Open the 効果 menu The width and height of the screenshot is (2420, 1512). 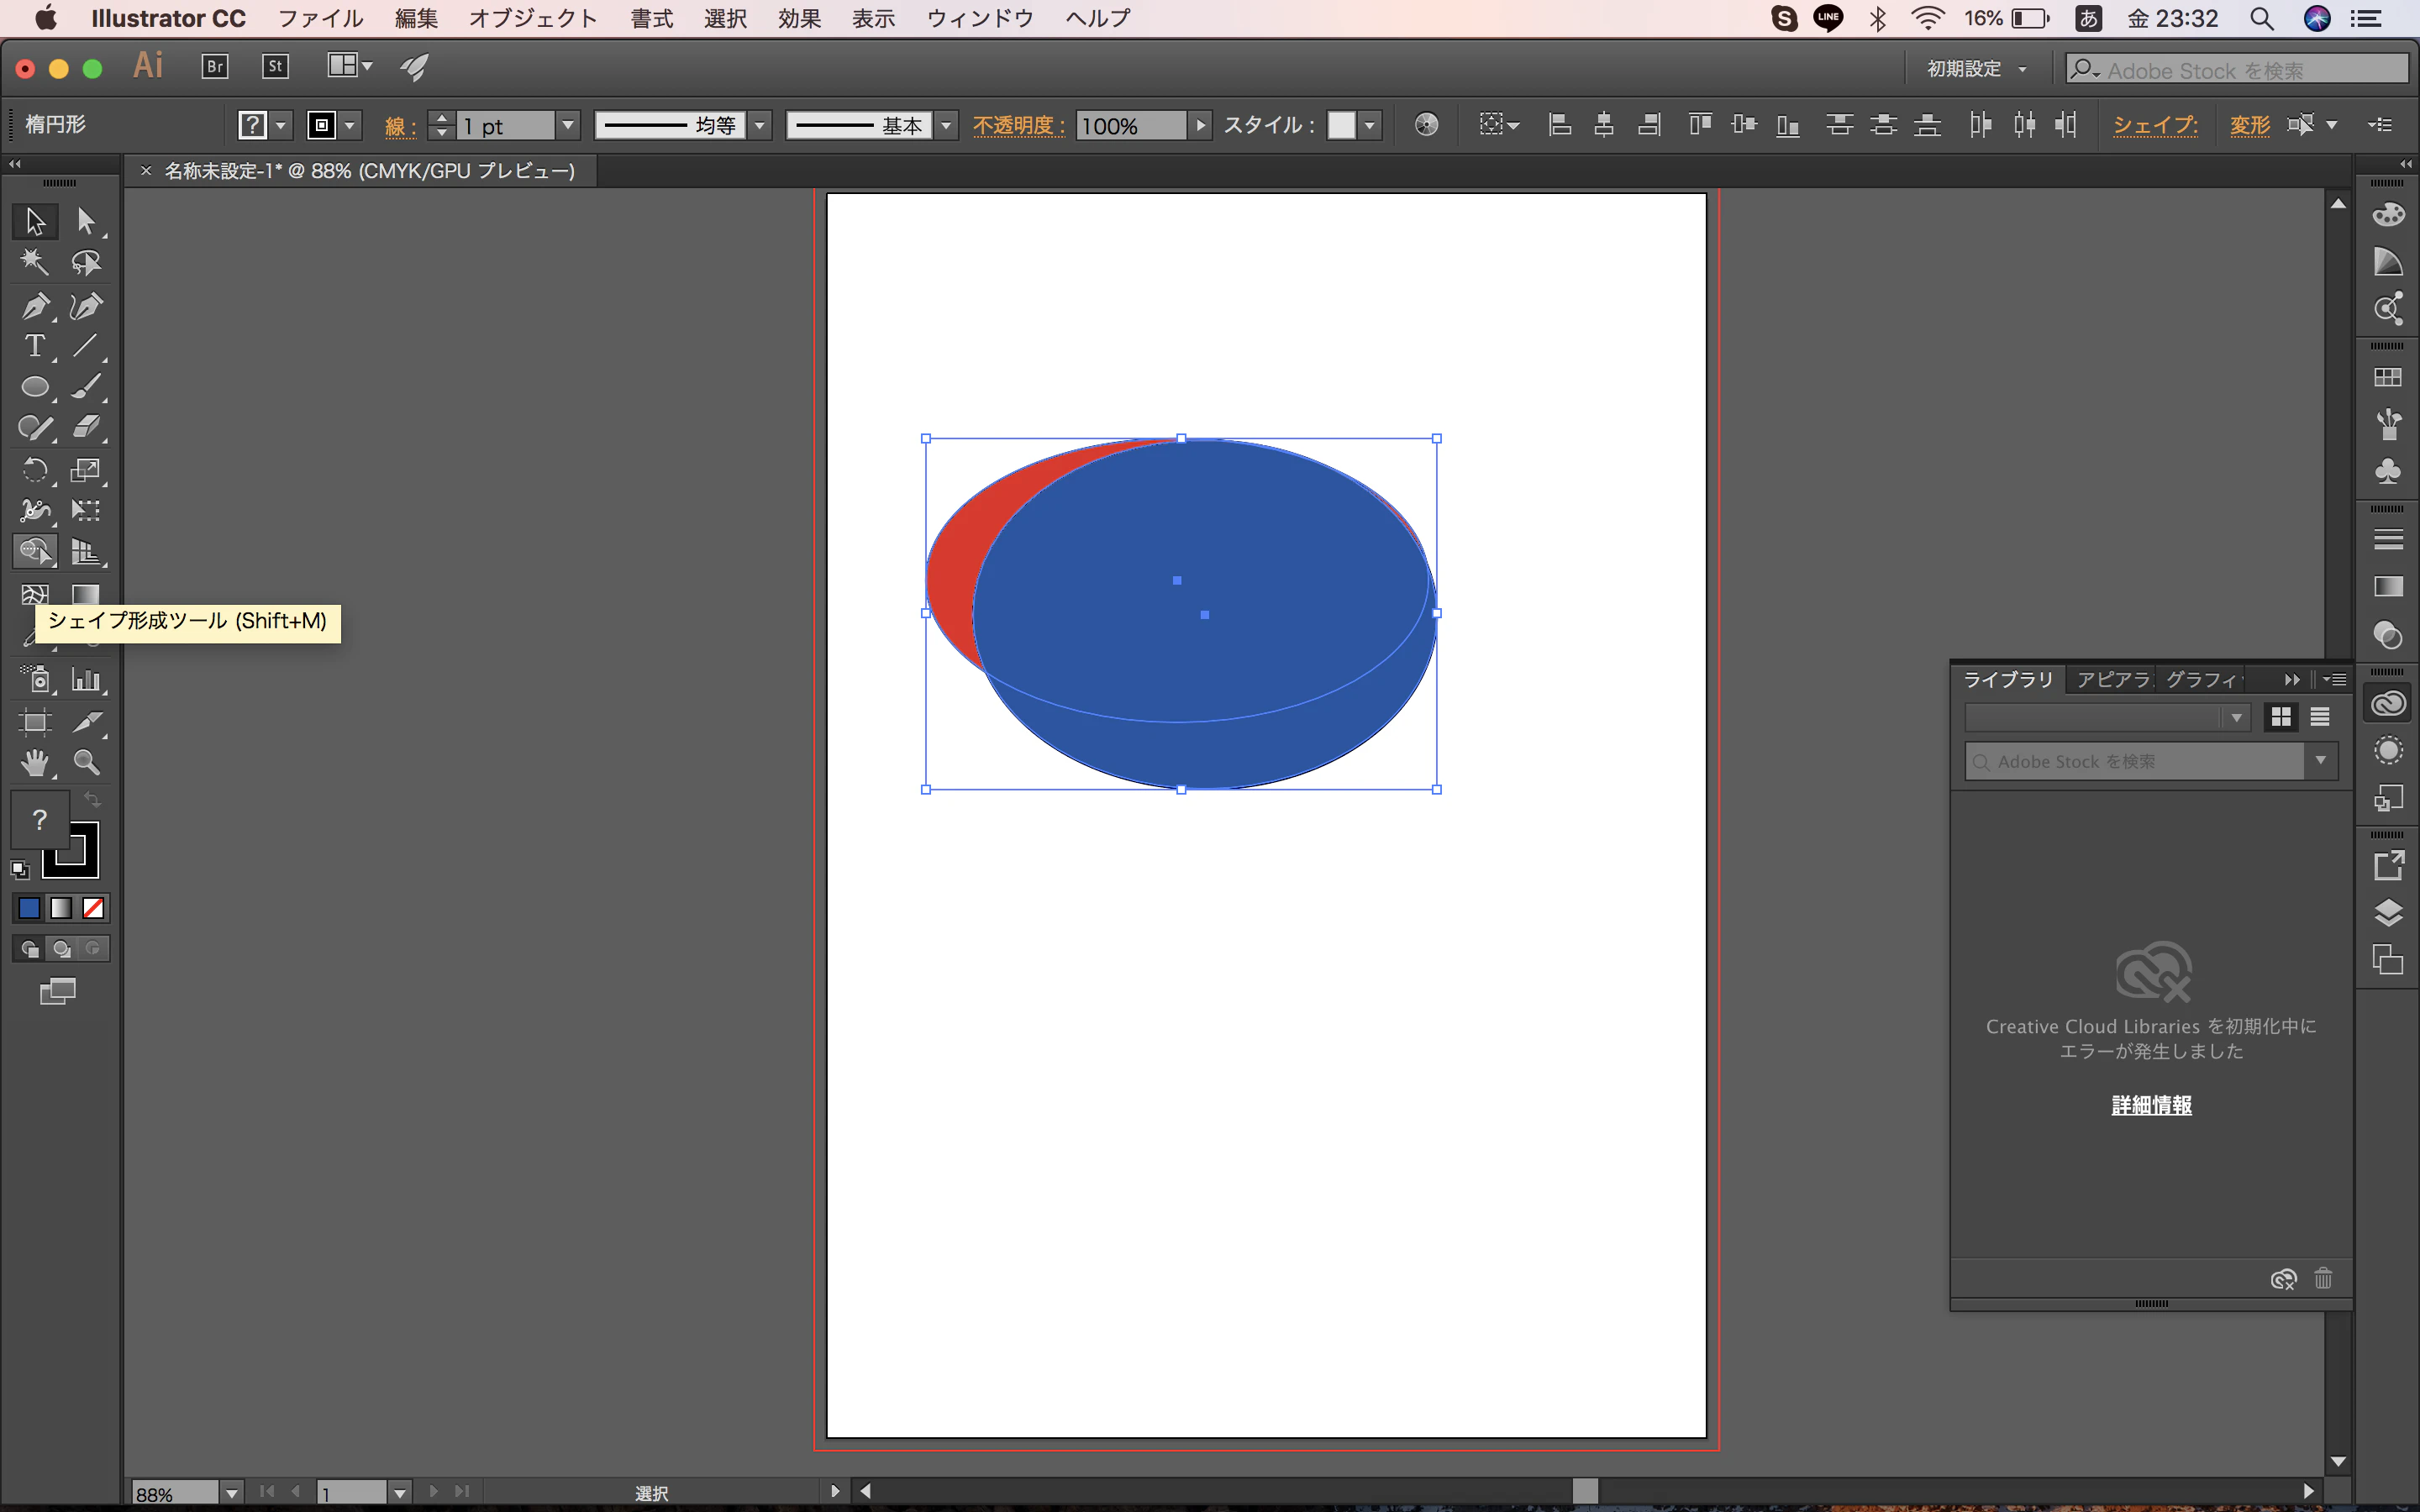(x=800, y=18)
